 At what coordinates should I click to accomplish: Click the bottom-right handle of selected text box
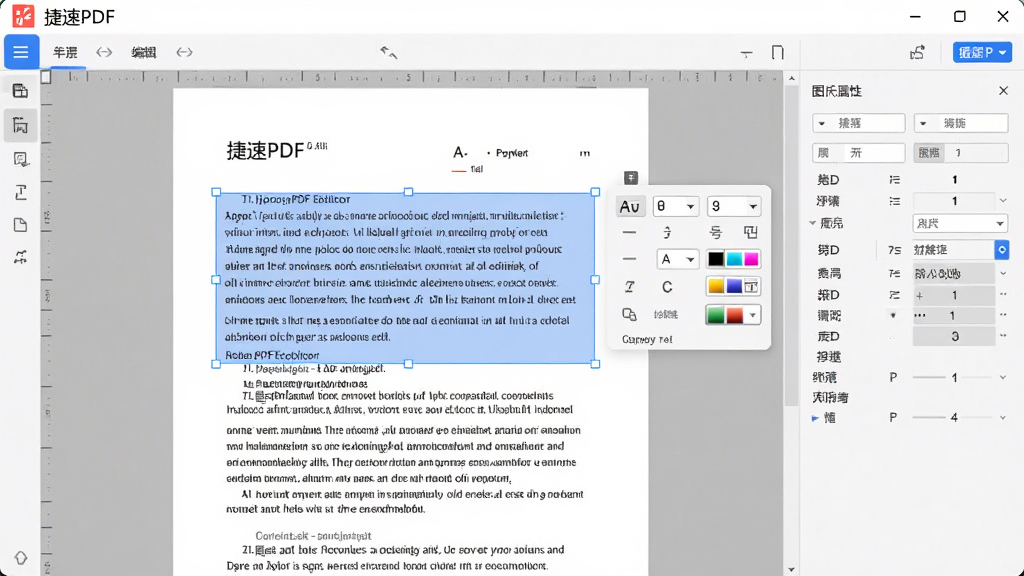click(x=595, y=364)
